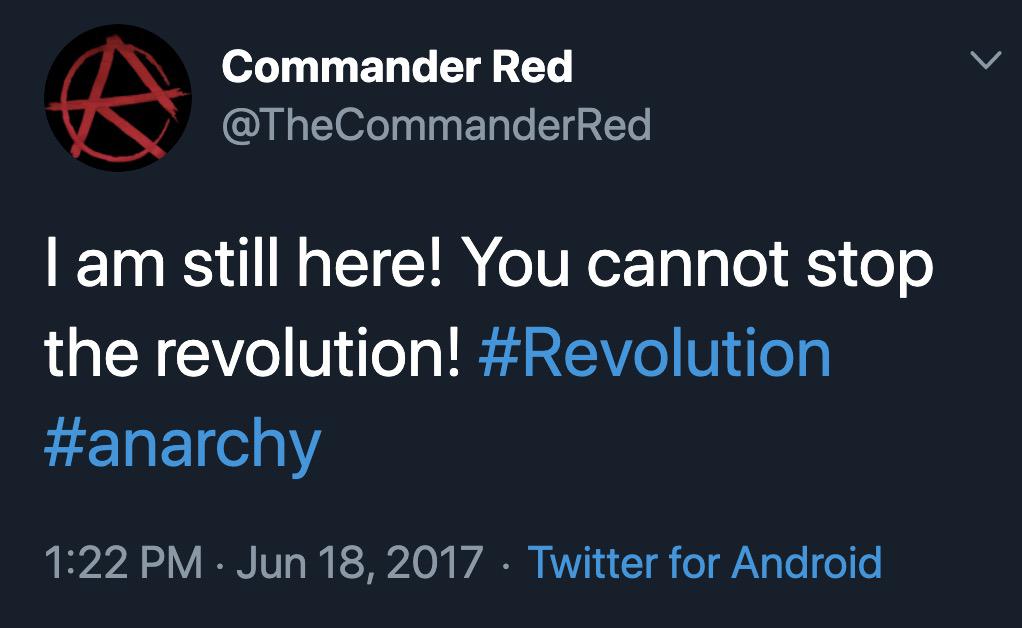Click the words "the revolution!" in tweet
The width and height of the screenshot is (1022, 628).
coord(252,354)
